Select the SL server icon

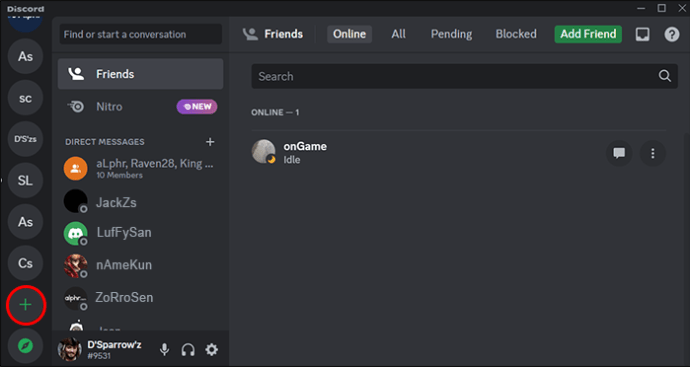click(26, 180)
